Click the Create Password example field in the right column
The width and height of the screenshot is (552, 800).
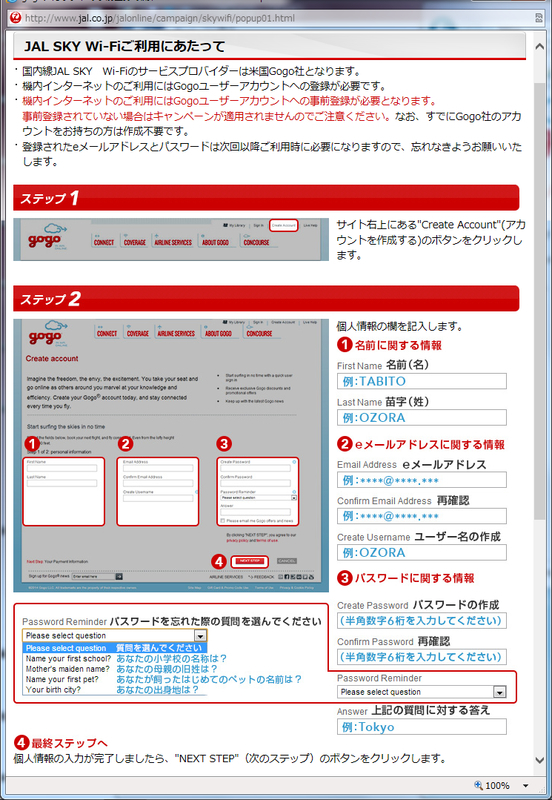[421, 620]
